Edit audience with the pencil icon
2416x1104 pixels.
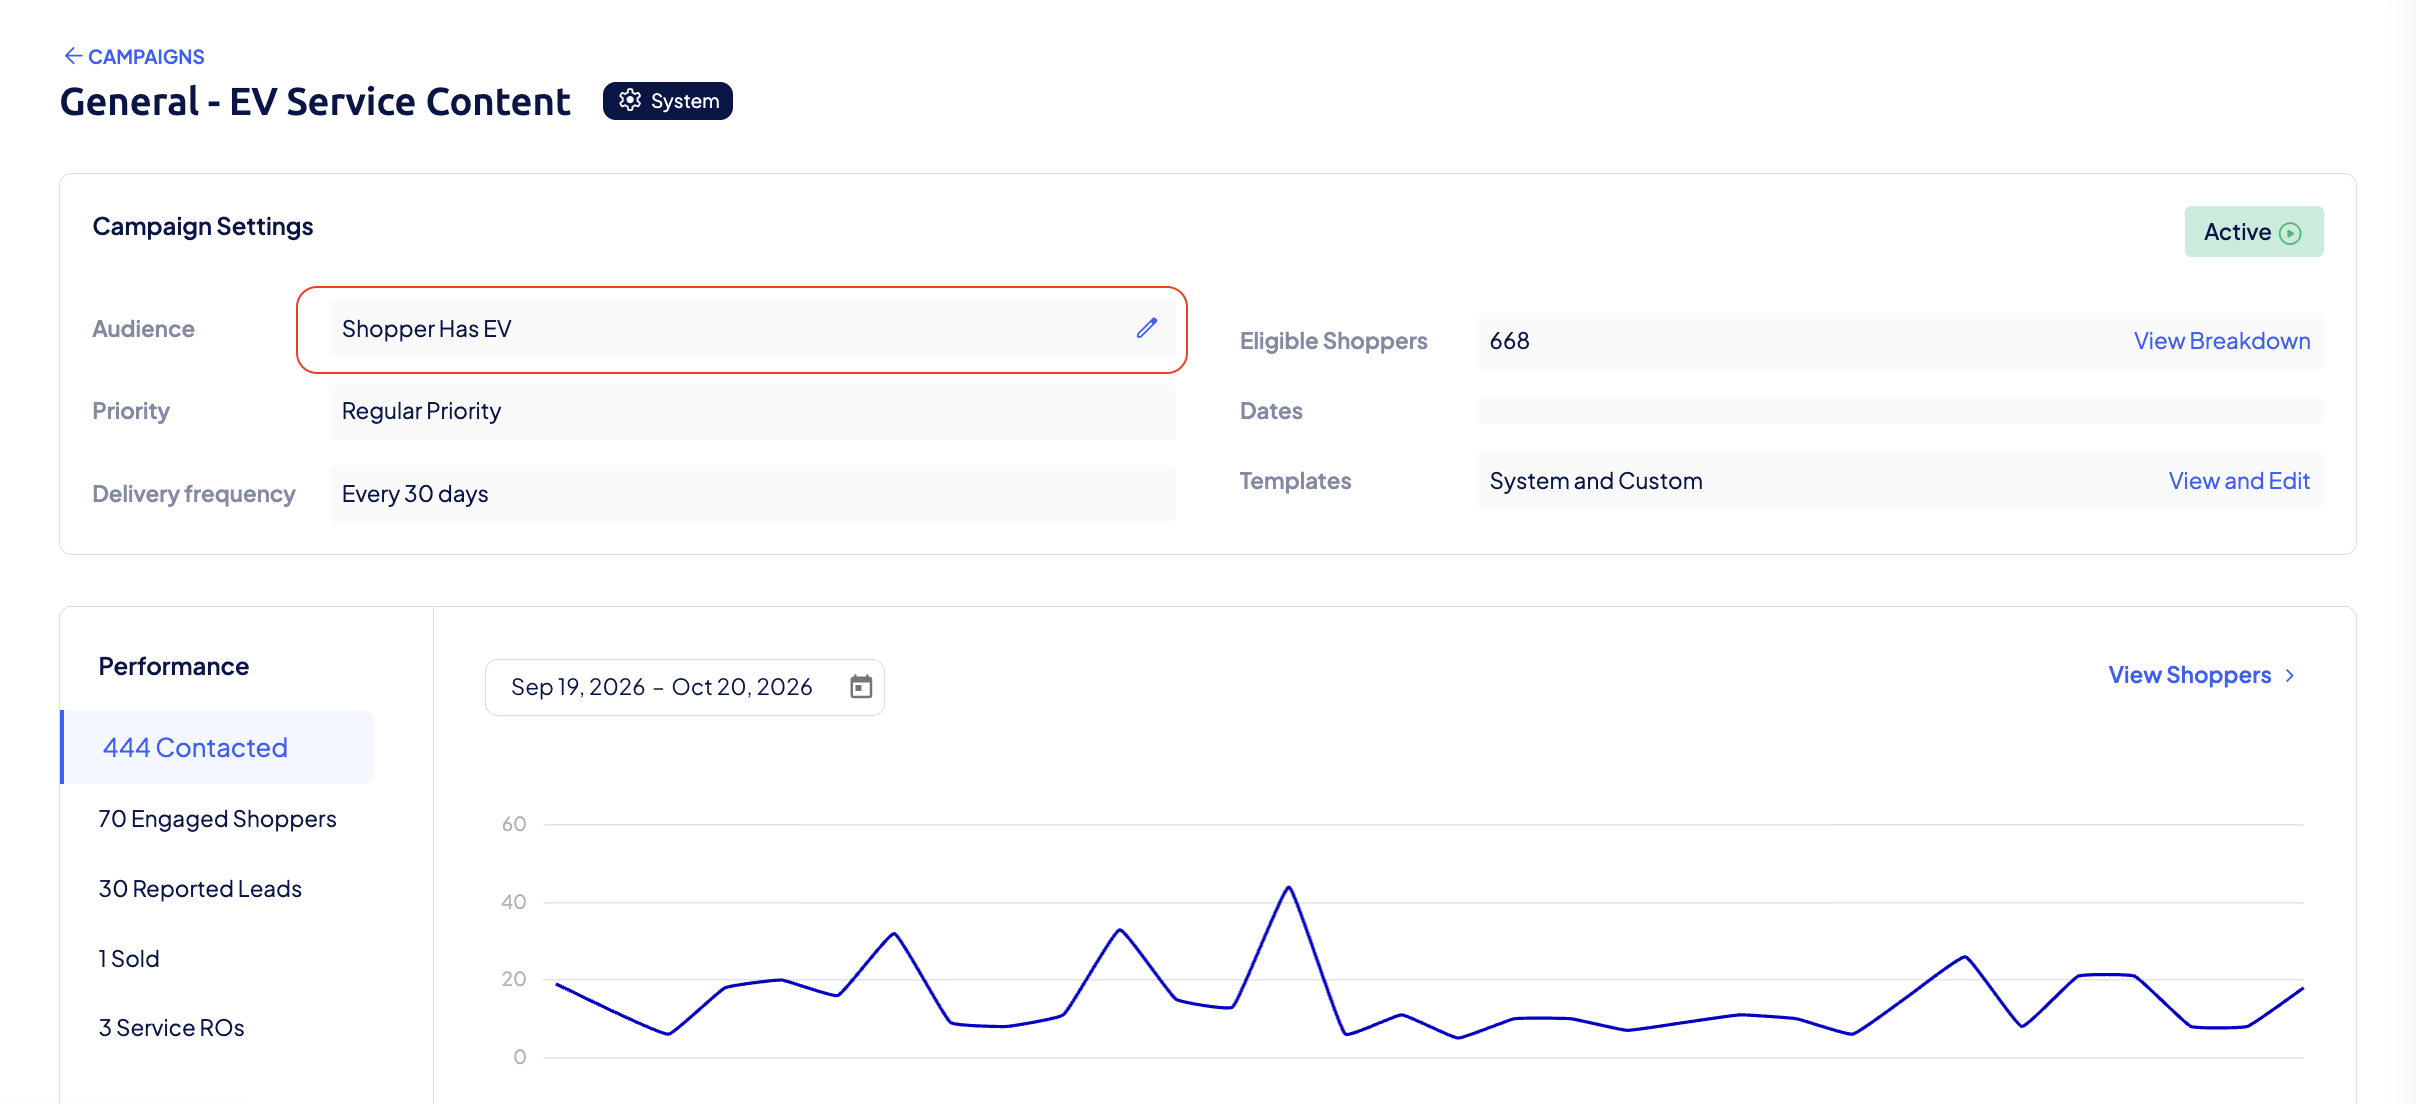click(x=1147, y=328)
